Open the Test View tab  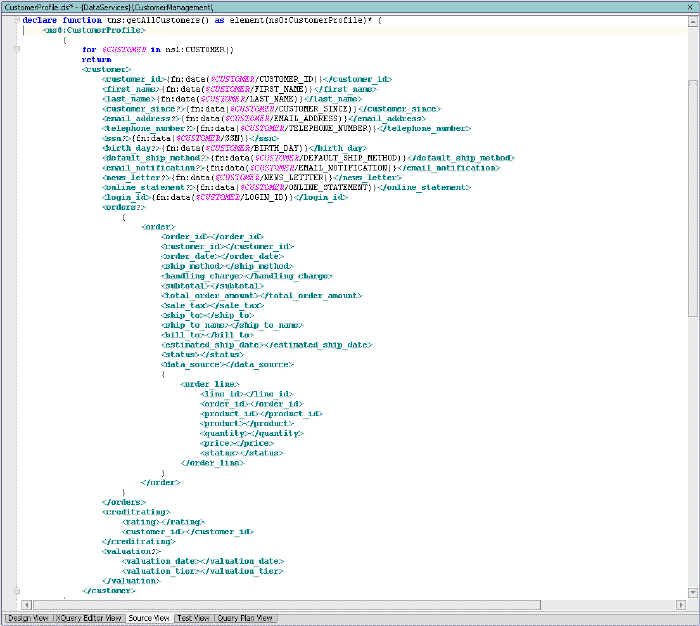[x=193, y=618]
